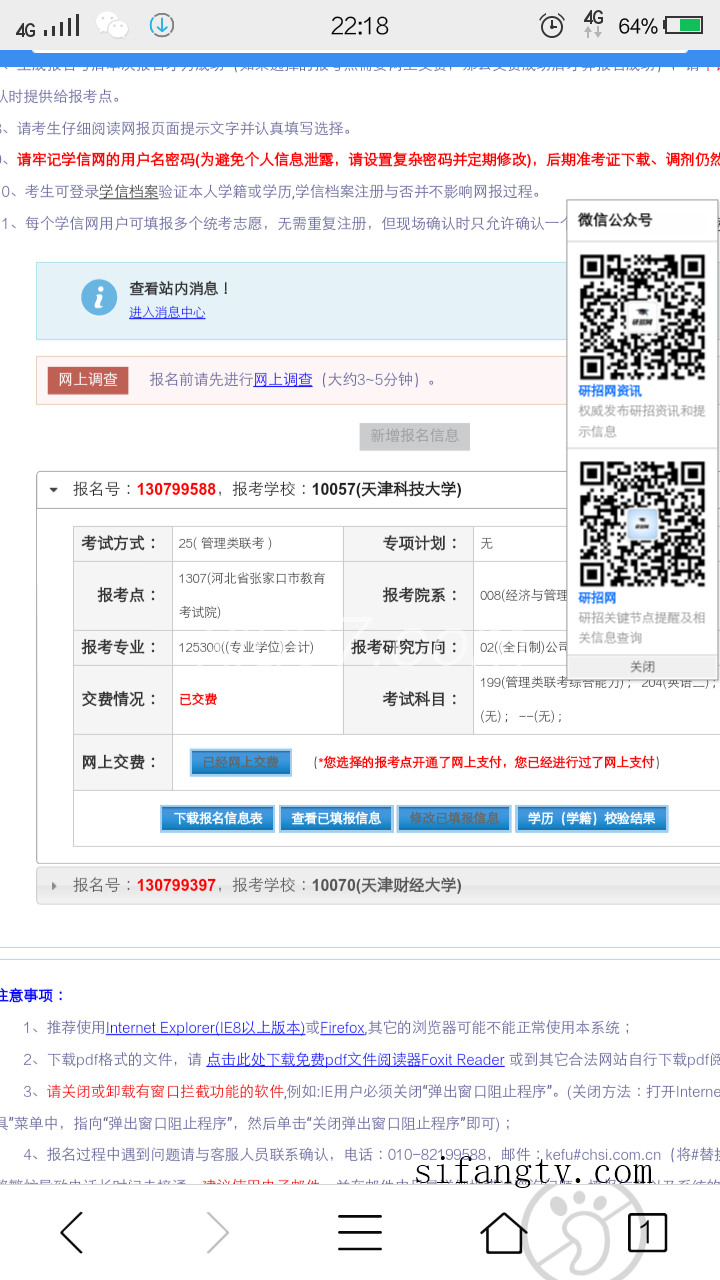This screenshot has height=1280, width=720.
Task: Click the clock time 22:18
Action: 360,26
